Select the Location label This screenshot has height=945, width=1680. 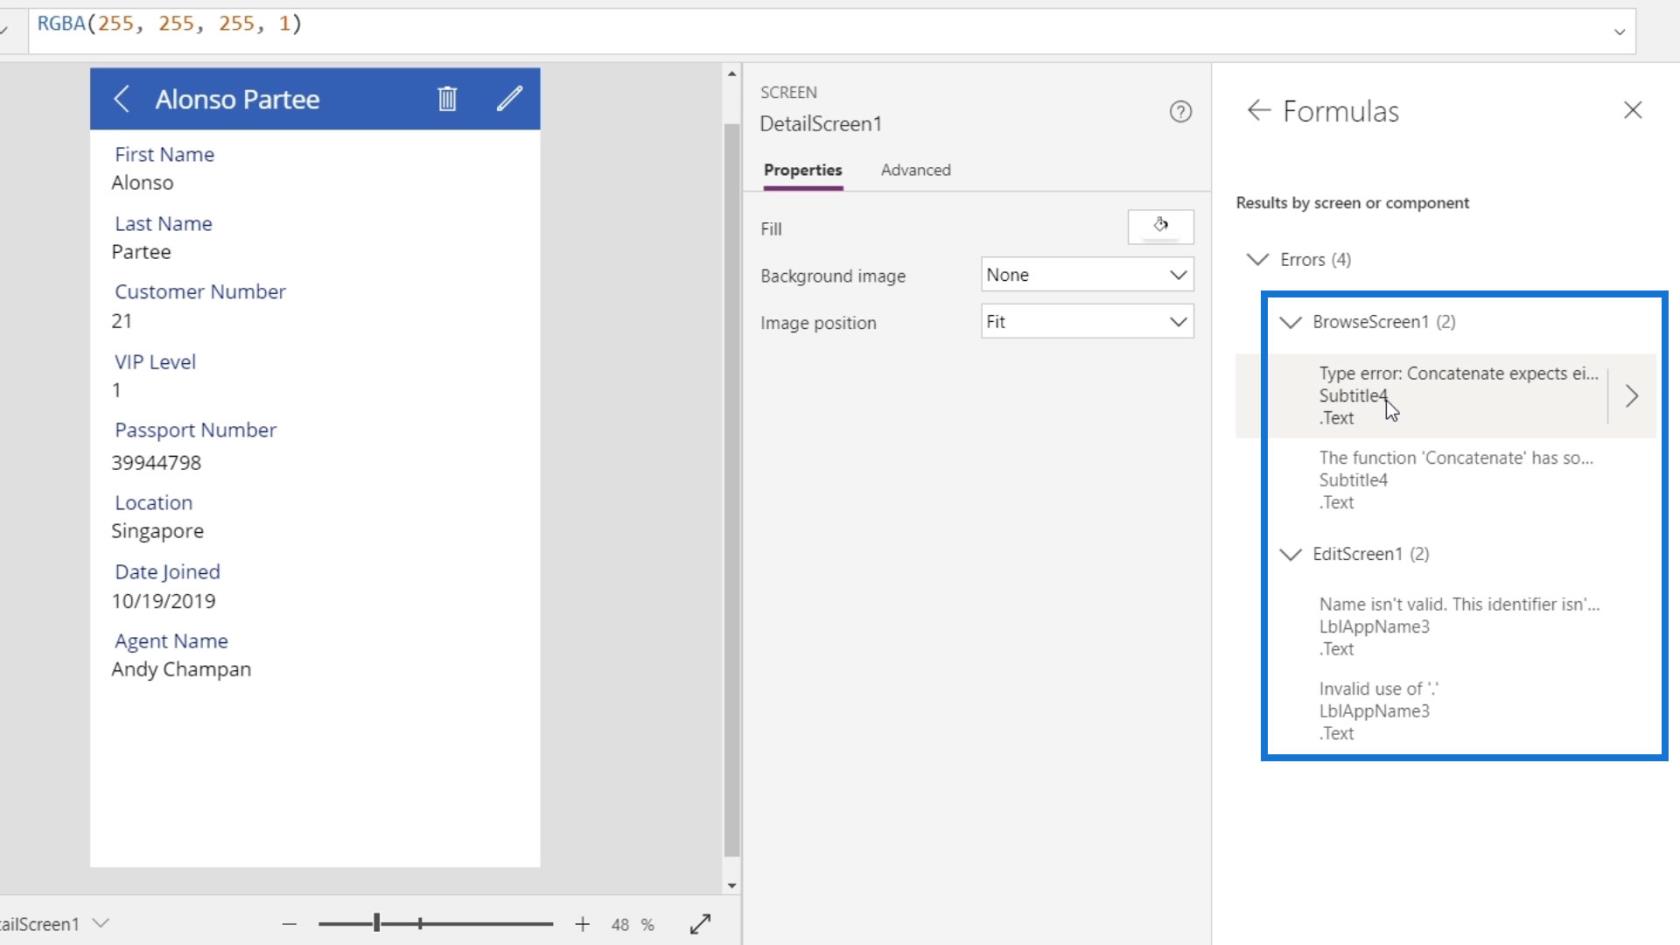coord(153,503)
